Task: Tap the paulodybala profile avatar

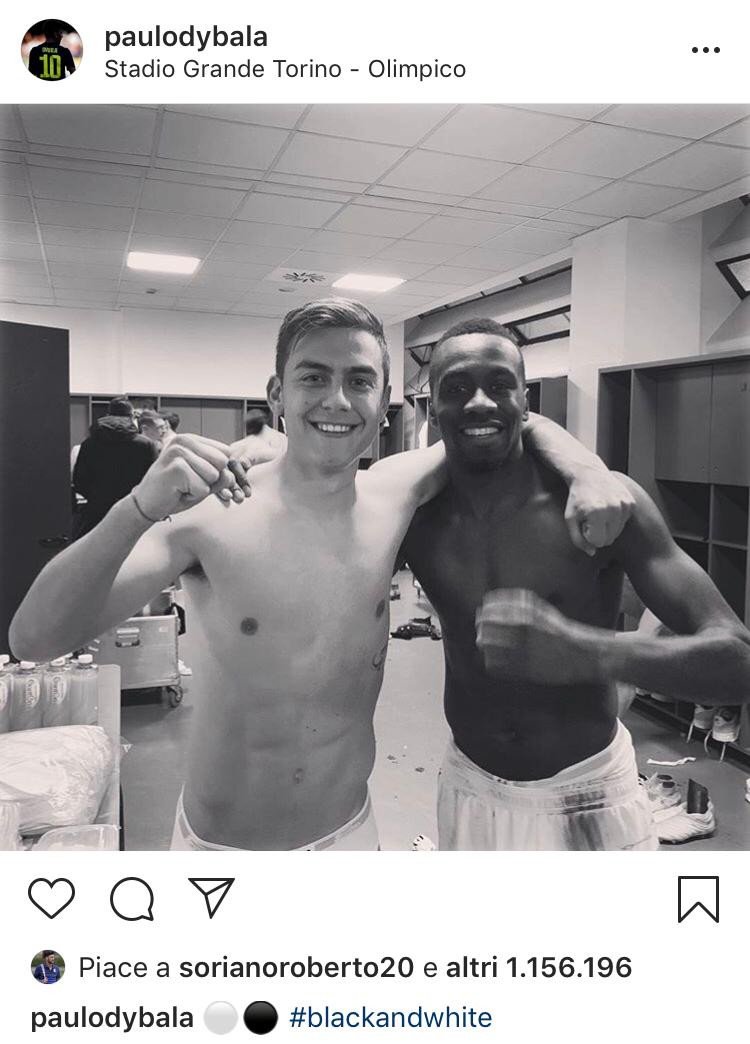Action: point(52,50)
